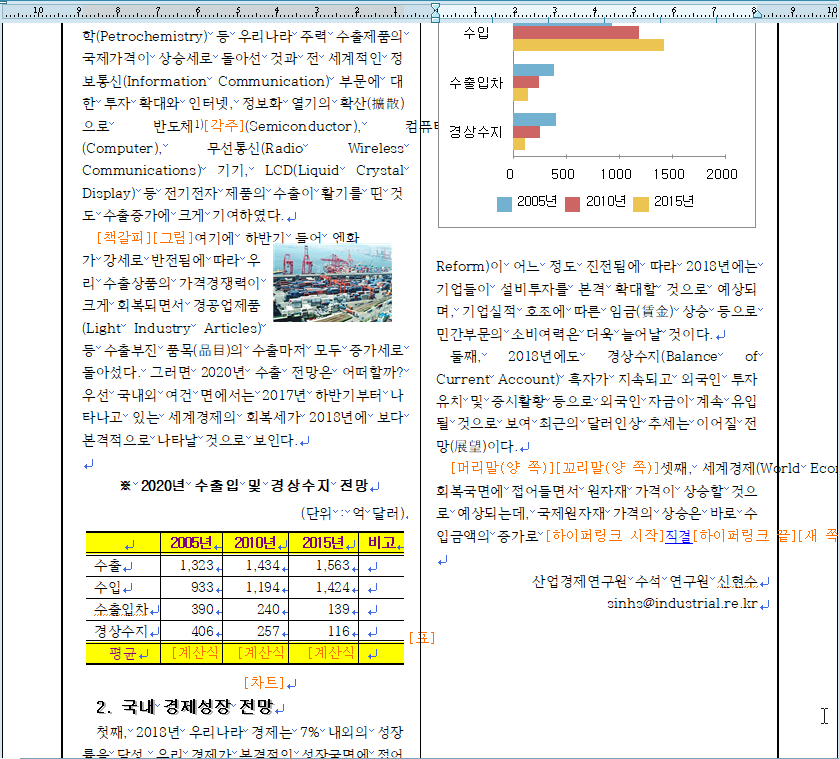Select the [각주] footnote control code
Screen dimensions: 839x759
(x=224, y=126)
